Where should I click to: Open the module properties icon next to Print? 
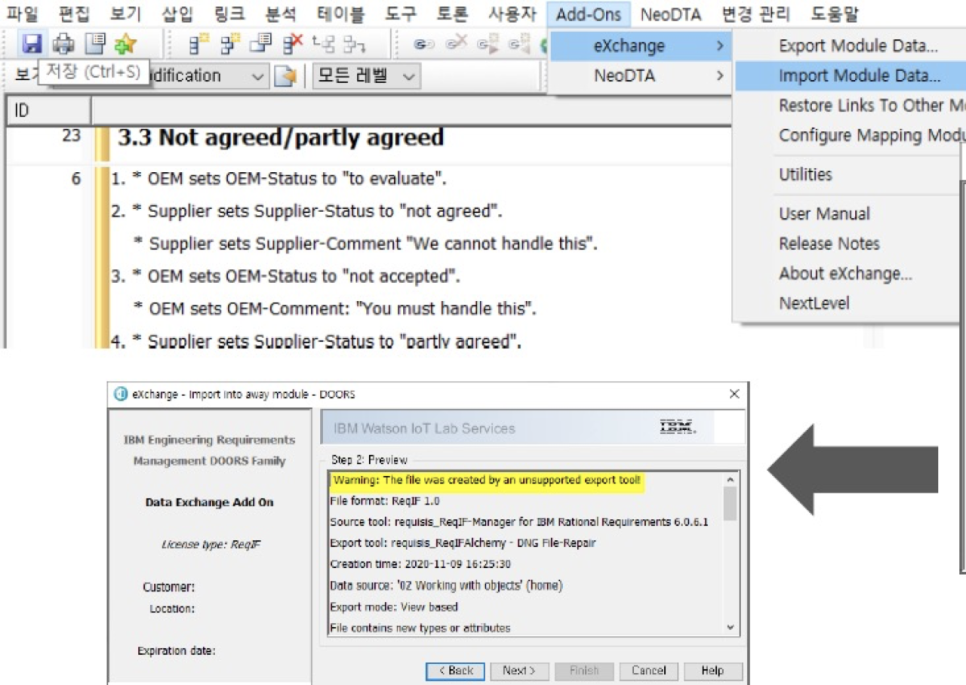[x=95, y=44]
